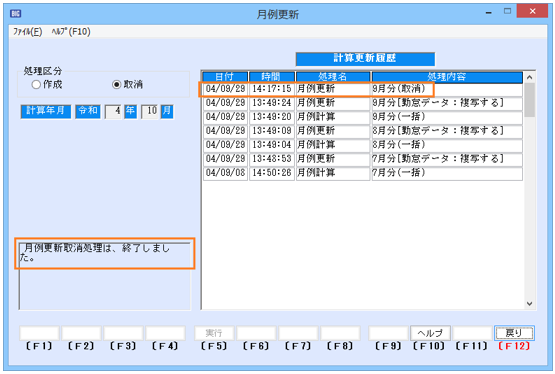Viewport: 555px width, 374px height.
Task: Click the 時間 column header
Action: [x=272, y=77]
